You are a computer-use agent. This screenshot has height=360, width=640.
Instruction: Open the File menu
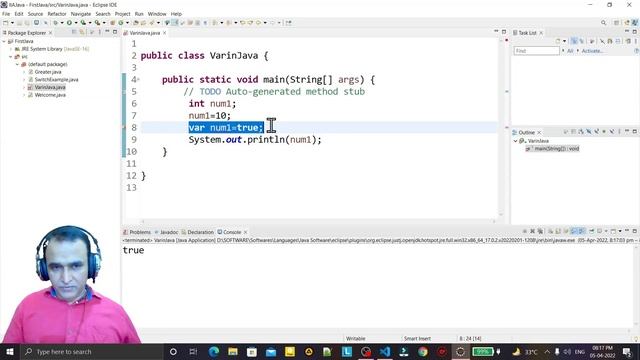(6, 14)
